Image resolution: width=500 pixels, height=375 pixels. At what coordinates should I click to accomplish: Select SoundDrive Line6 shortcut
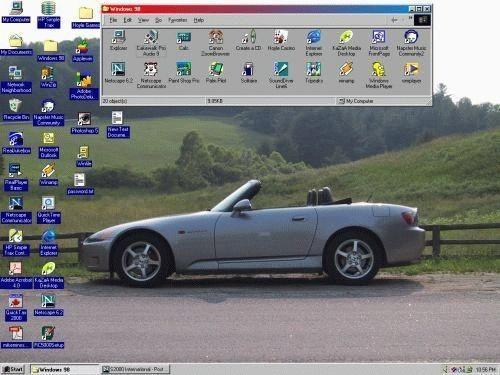click(281, 76)
